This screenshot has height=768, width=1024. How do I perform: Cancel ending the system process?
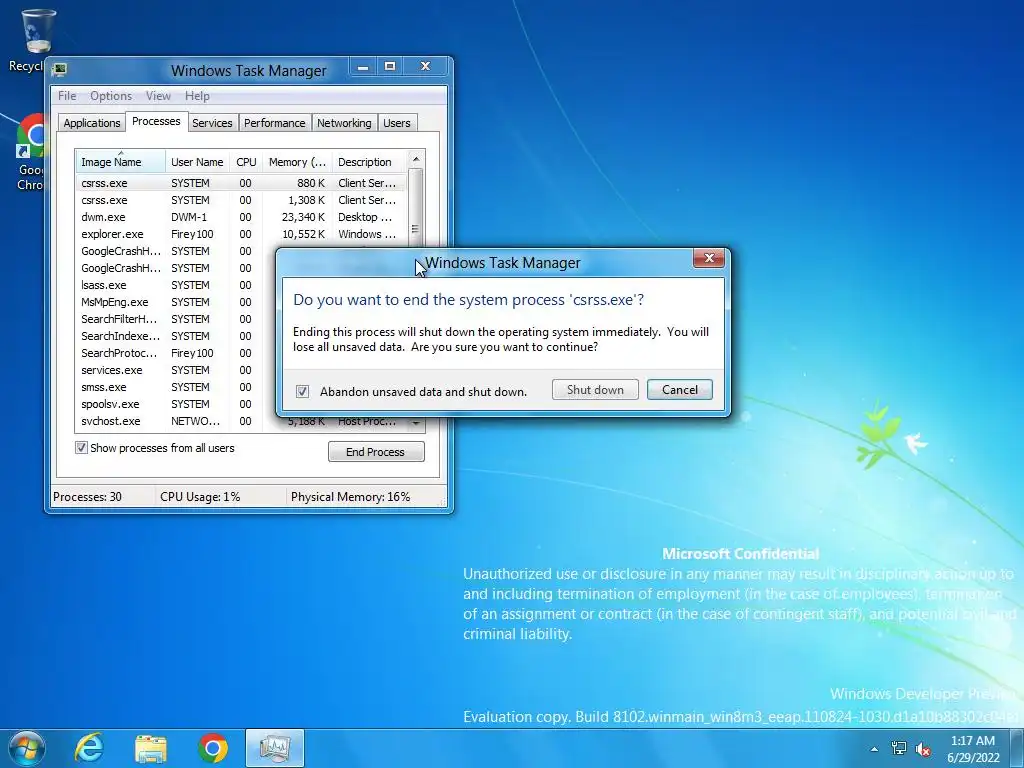point(680,390)
